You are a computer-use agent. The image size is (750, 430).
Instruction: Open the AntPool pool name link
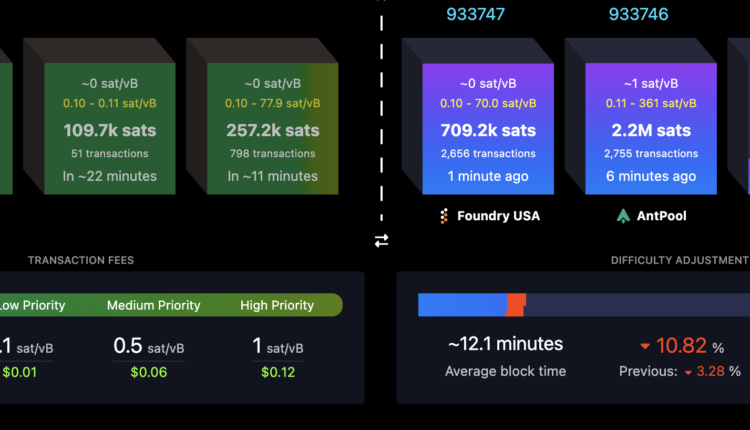(x=660, y=216)
